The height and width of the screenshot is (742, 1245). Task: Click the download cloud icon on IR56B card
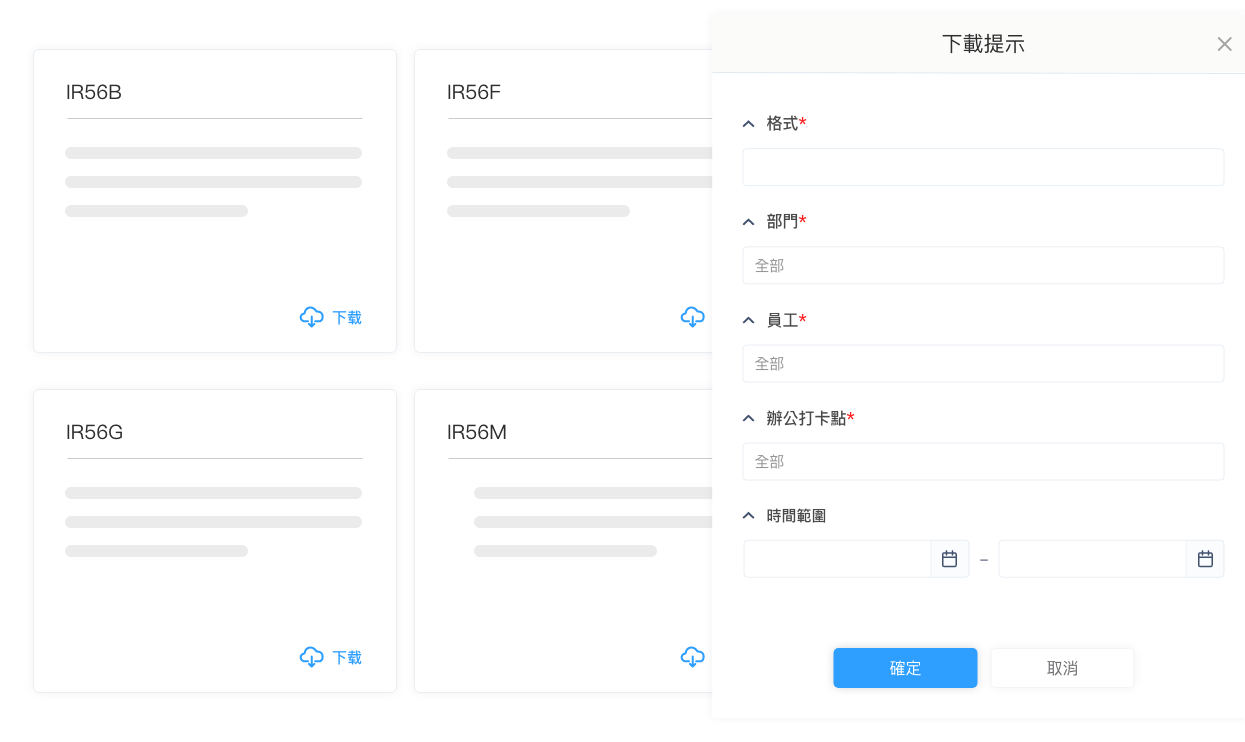pos(311,317)
